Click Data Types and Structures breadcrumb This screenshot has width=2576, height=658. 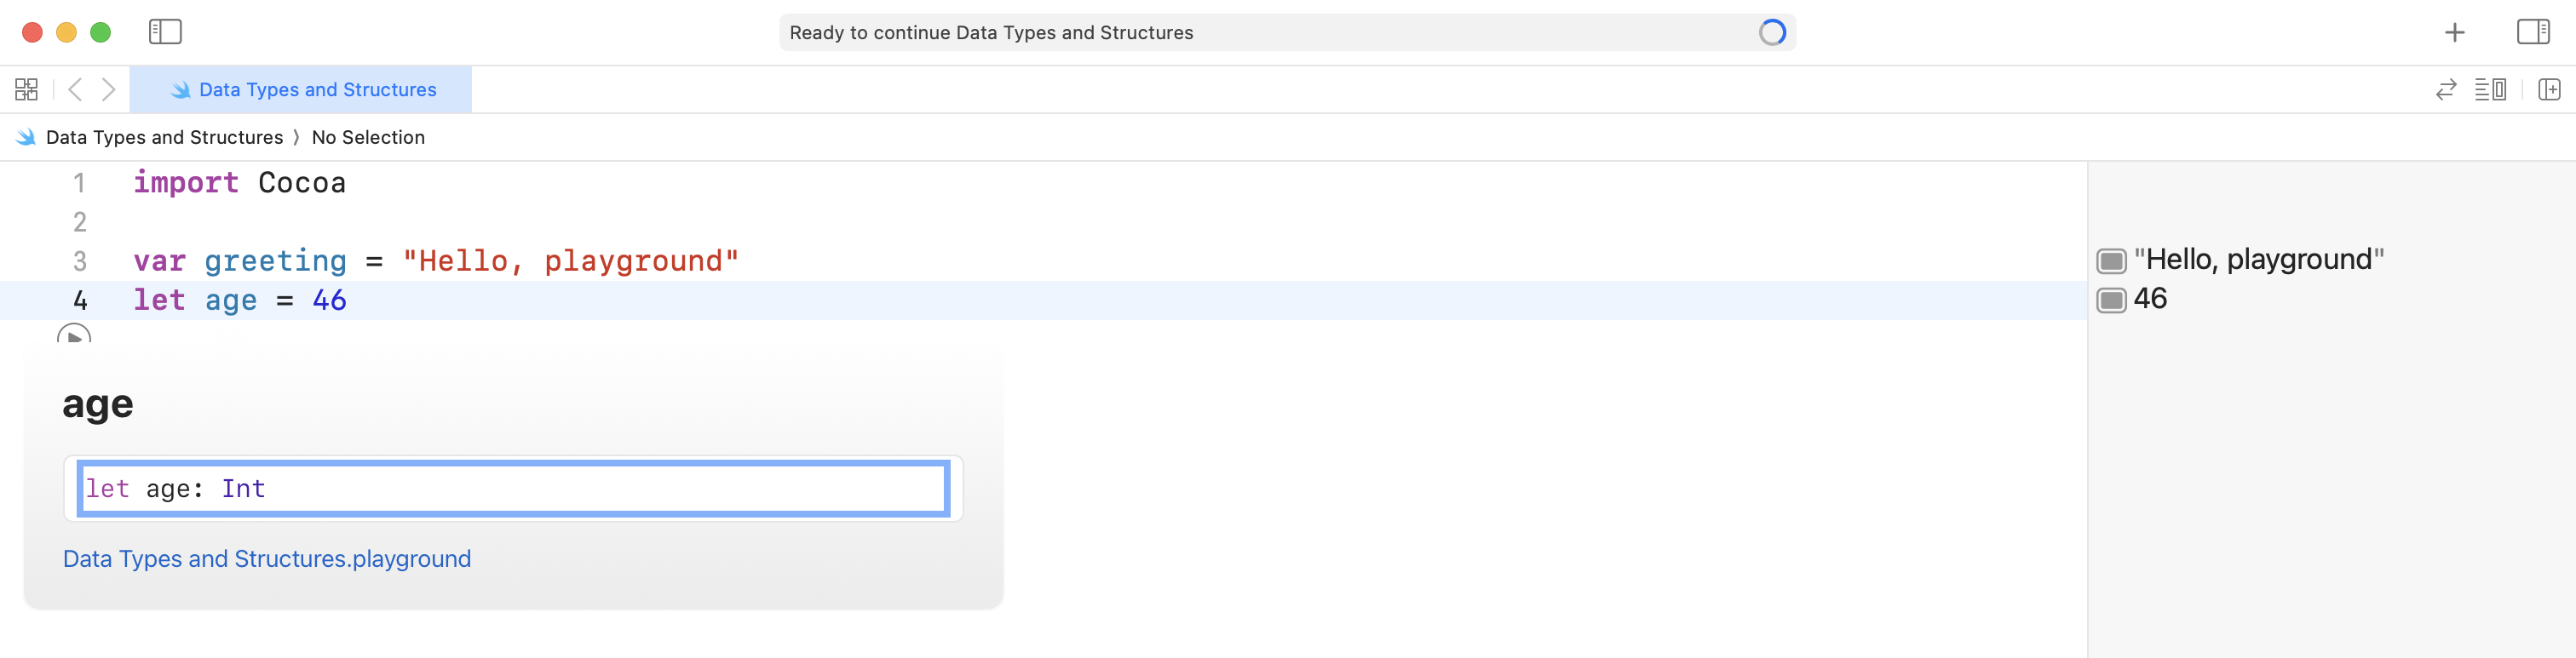tap(164, 137)
